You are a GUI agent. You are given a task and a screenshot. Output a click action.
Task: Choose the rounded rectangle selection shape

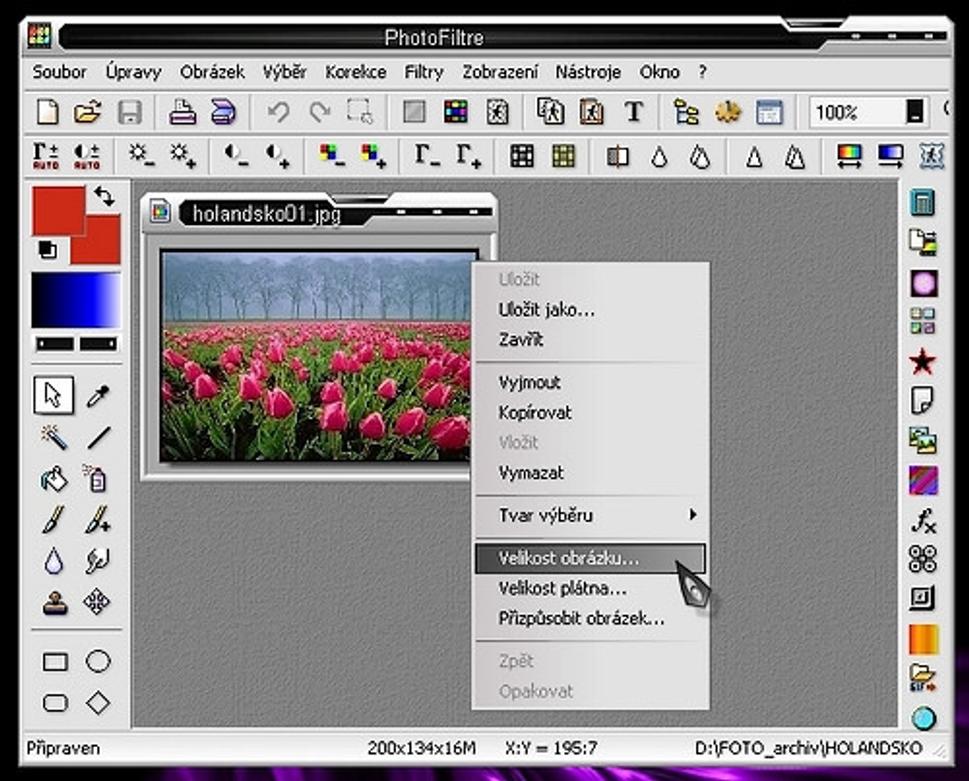point(55,703)
